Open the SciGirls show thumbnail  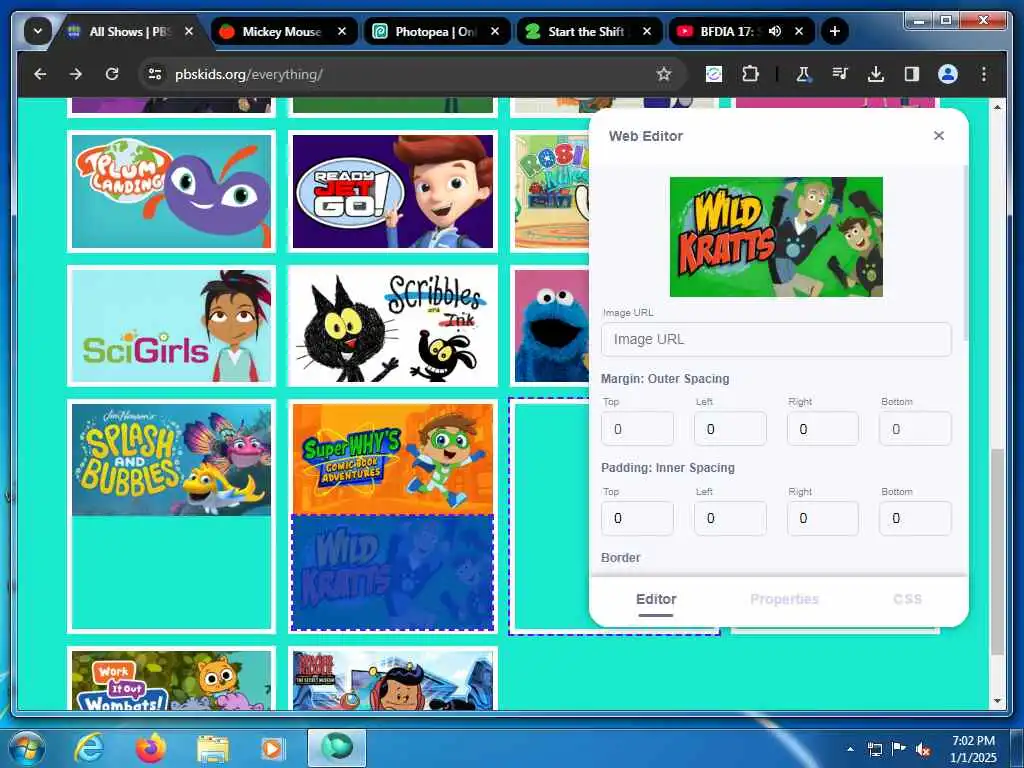(171, 326)
